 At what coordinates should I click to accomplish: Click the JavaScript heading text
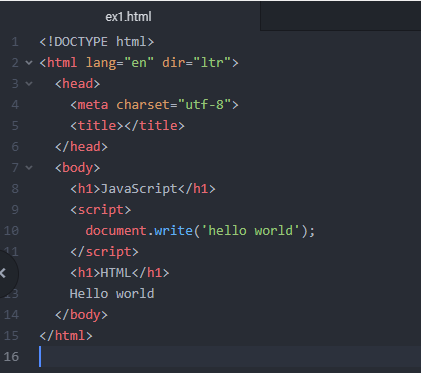(x=139, y=189)
